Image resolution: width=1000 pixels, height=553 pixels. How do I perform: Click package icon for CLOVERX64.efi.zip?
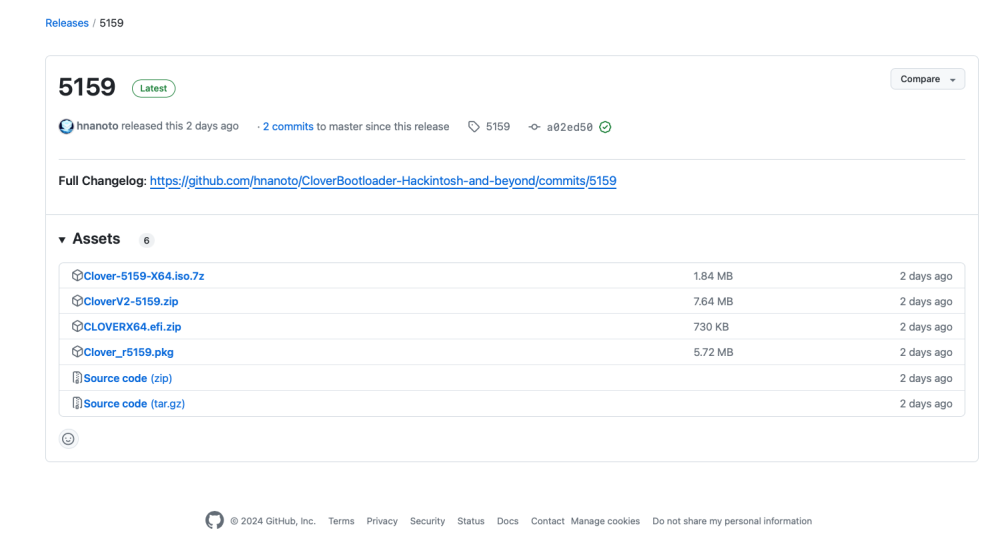77,327
